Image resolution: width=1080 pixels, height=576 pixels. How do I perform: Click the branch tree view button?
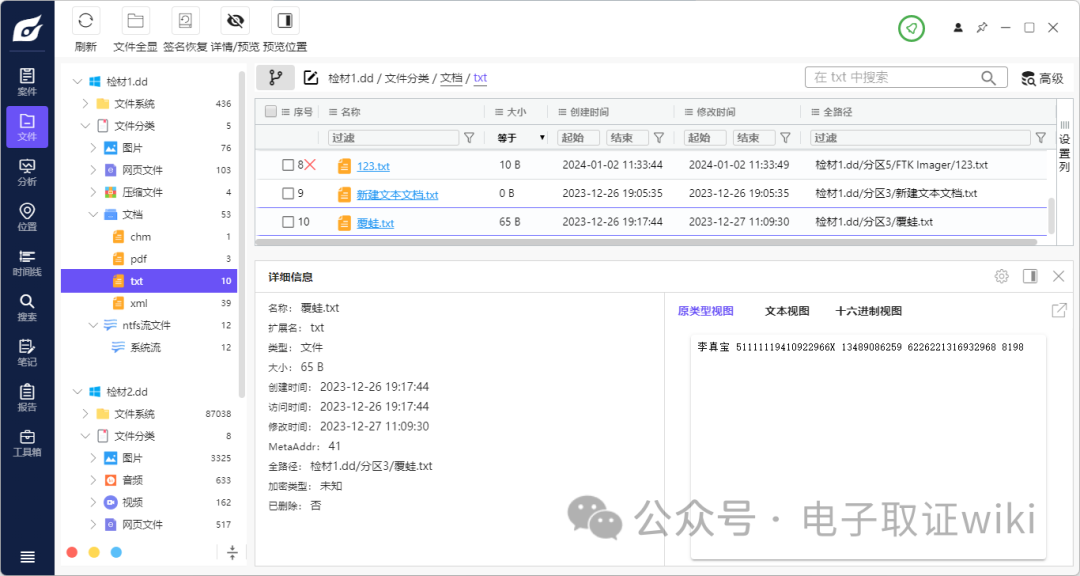[276, 78]
